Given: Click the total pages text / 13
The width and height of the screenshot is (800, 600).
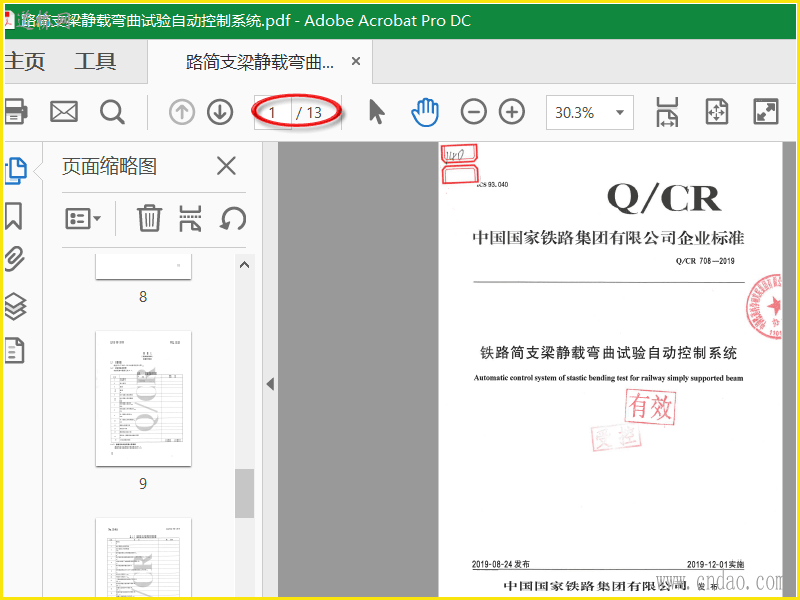Looking at the screenshot, I should pyautogui.click(x=309, y=112).
